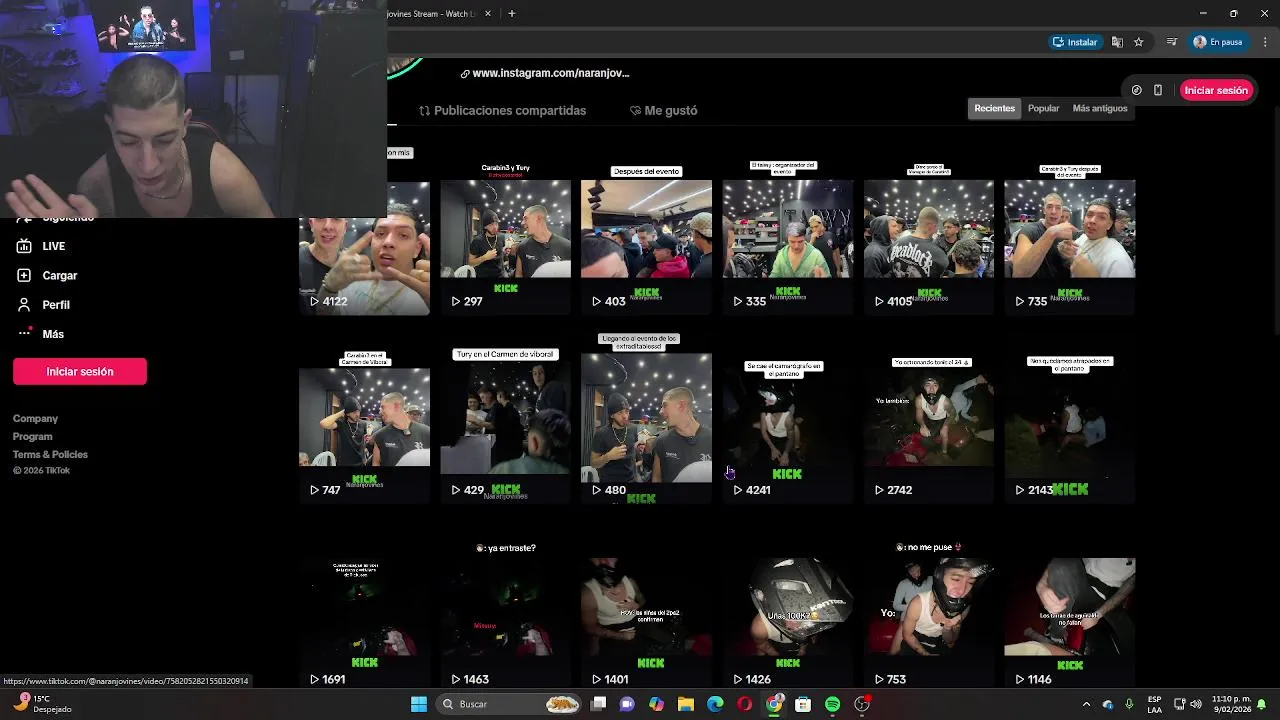Open video thumbnail with 480 views
The width and height of the screenshot is (1280, 720).
646,428
